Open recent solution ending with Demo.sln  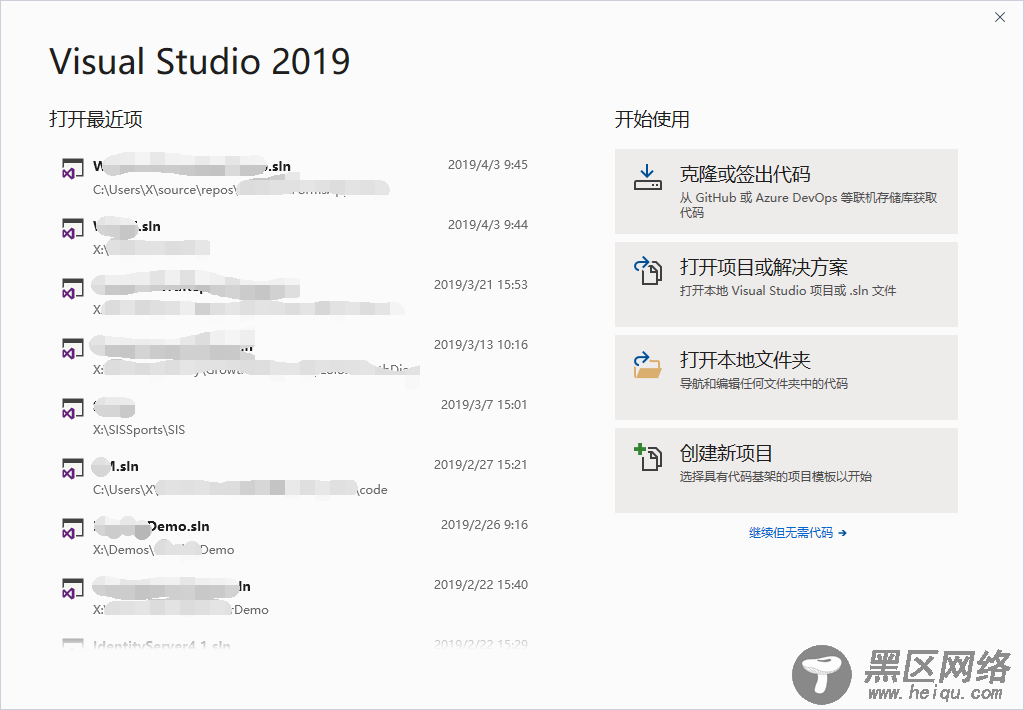(x=294, y=538)
